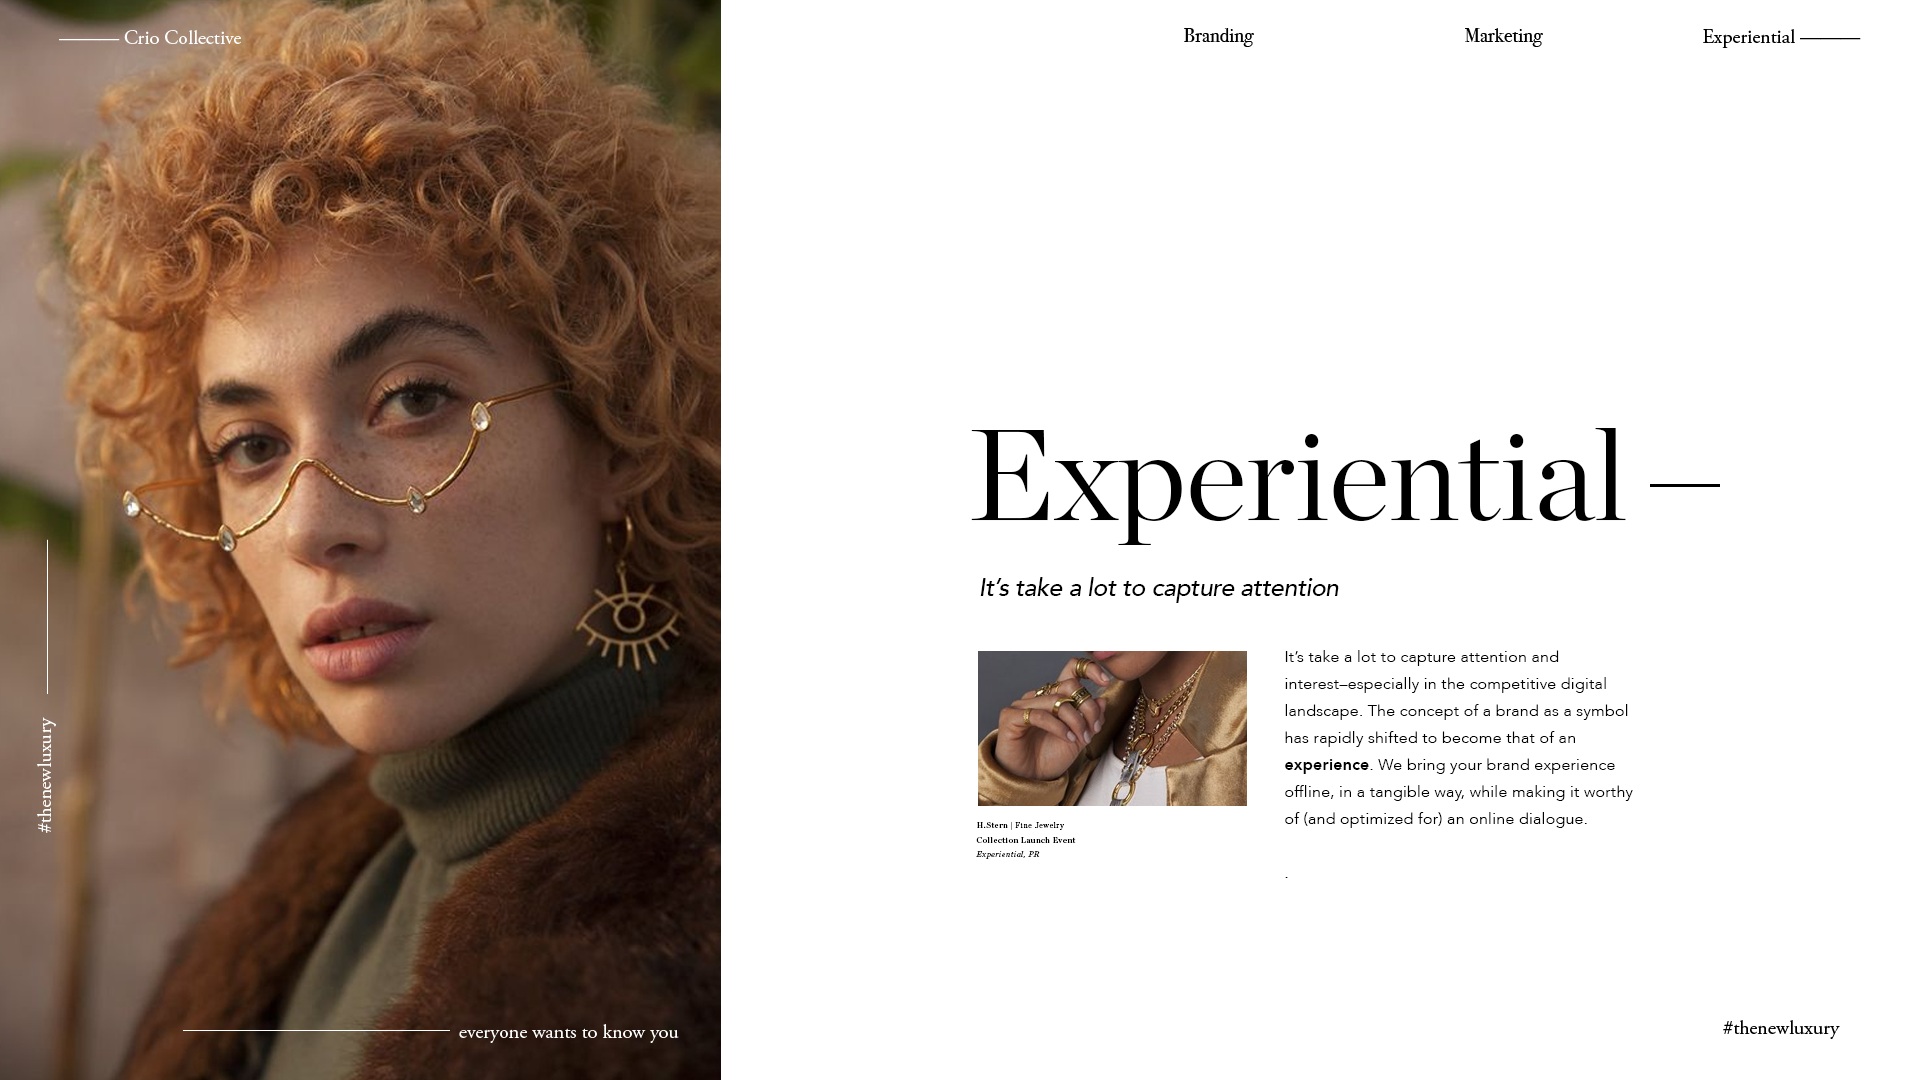This screenshot has height=1080, width=1919.
Task: Click the bottom-right #thenewluxury hashtag
Action: tap(1780, 1028)
